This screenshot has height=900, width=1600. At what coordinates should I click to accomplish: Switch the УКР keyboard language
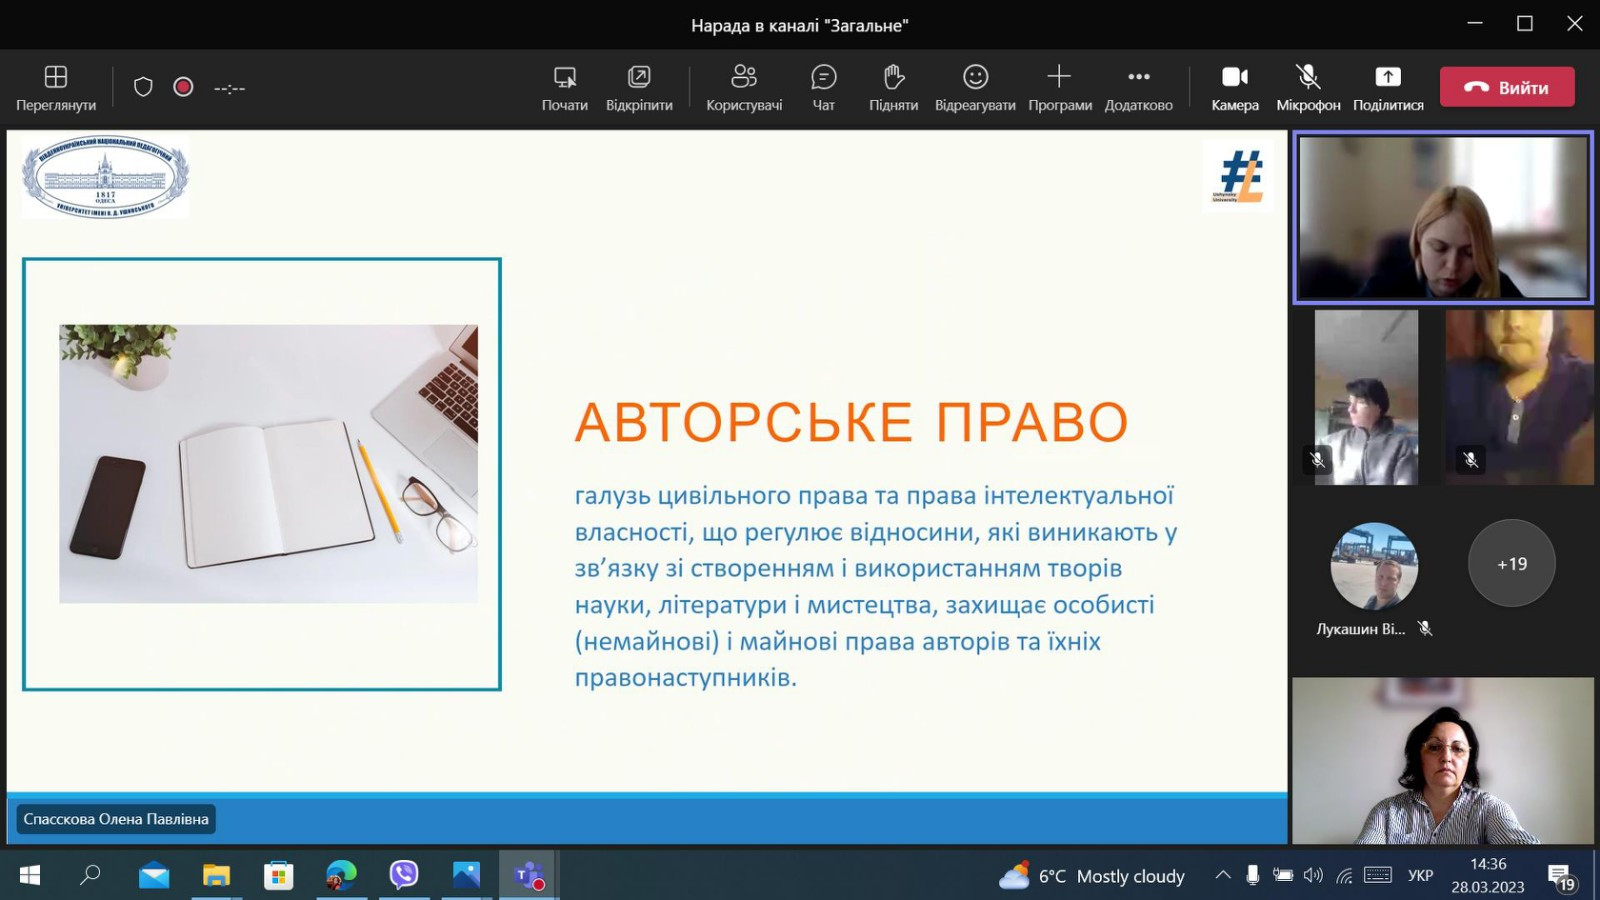tap(1420, 875)
